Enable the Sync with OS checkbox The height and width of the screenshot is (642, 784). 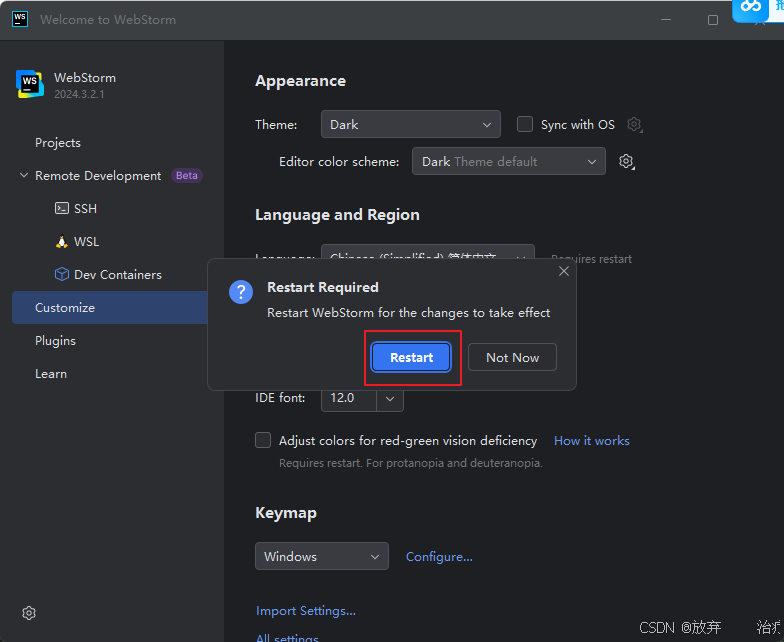[x=524, y=124]
